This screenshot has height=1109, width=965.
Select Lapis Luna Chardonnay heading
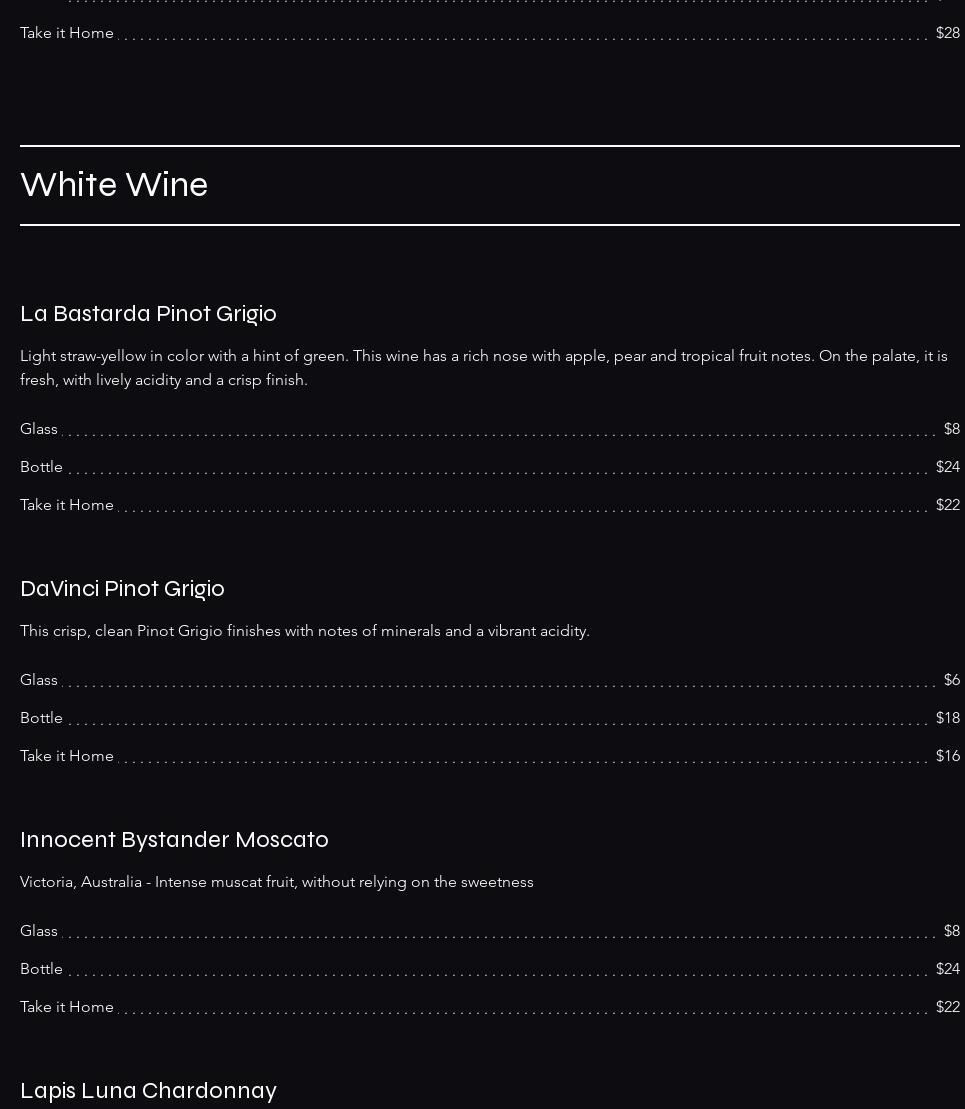click(148, 1091)
